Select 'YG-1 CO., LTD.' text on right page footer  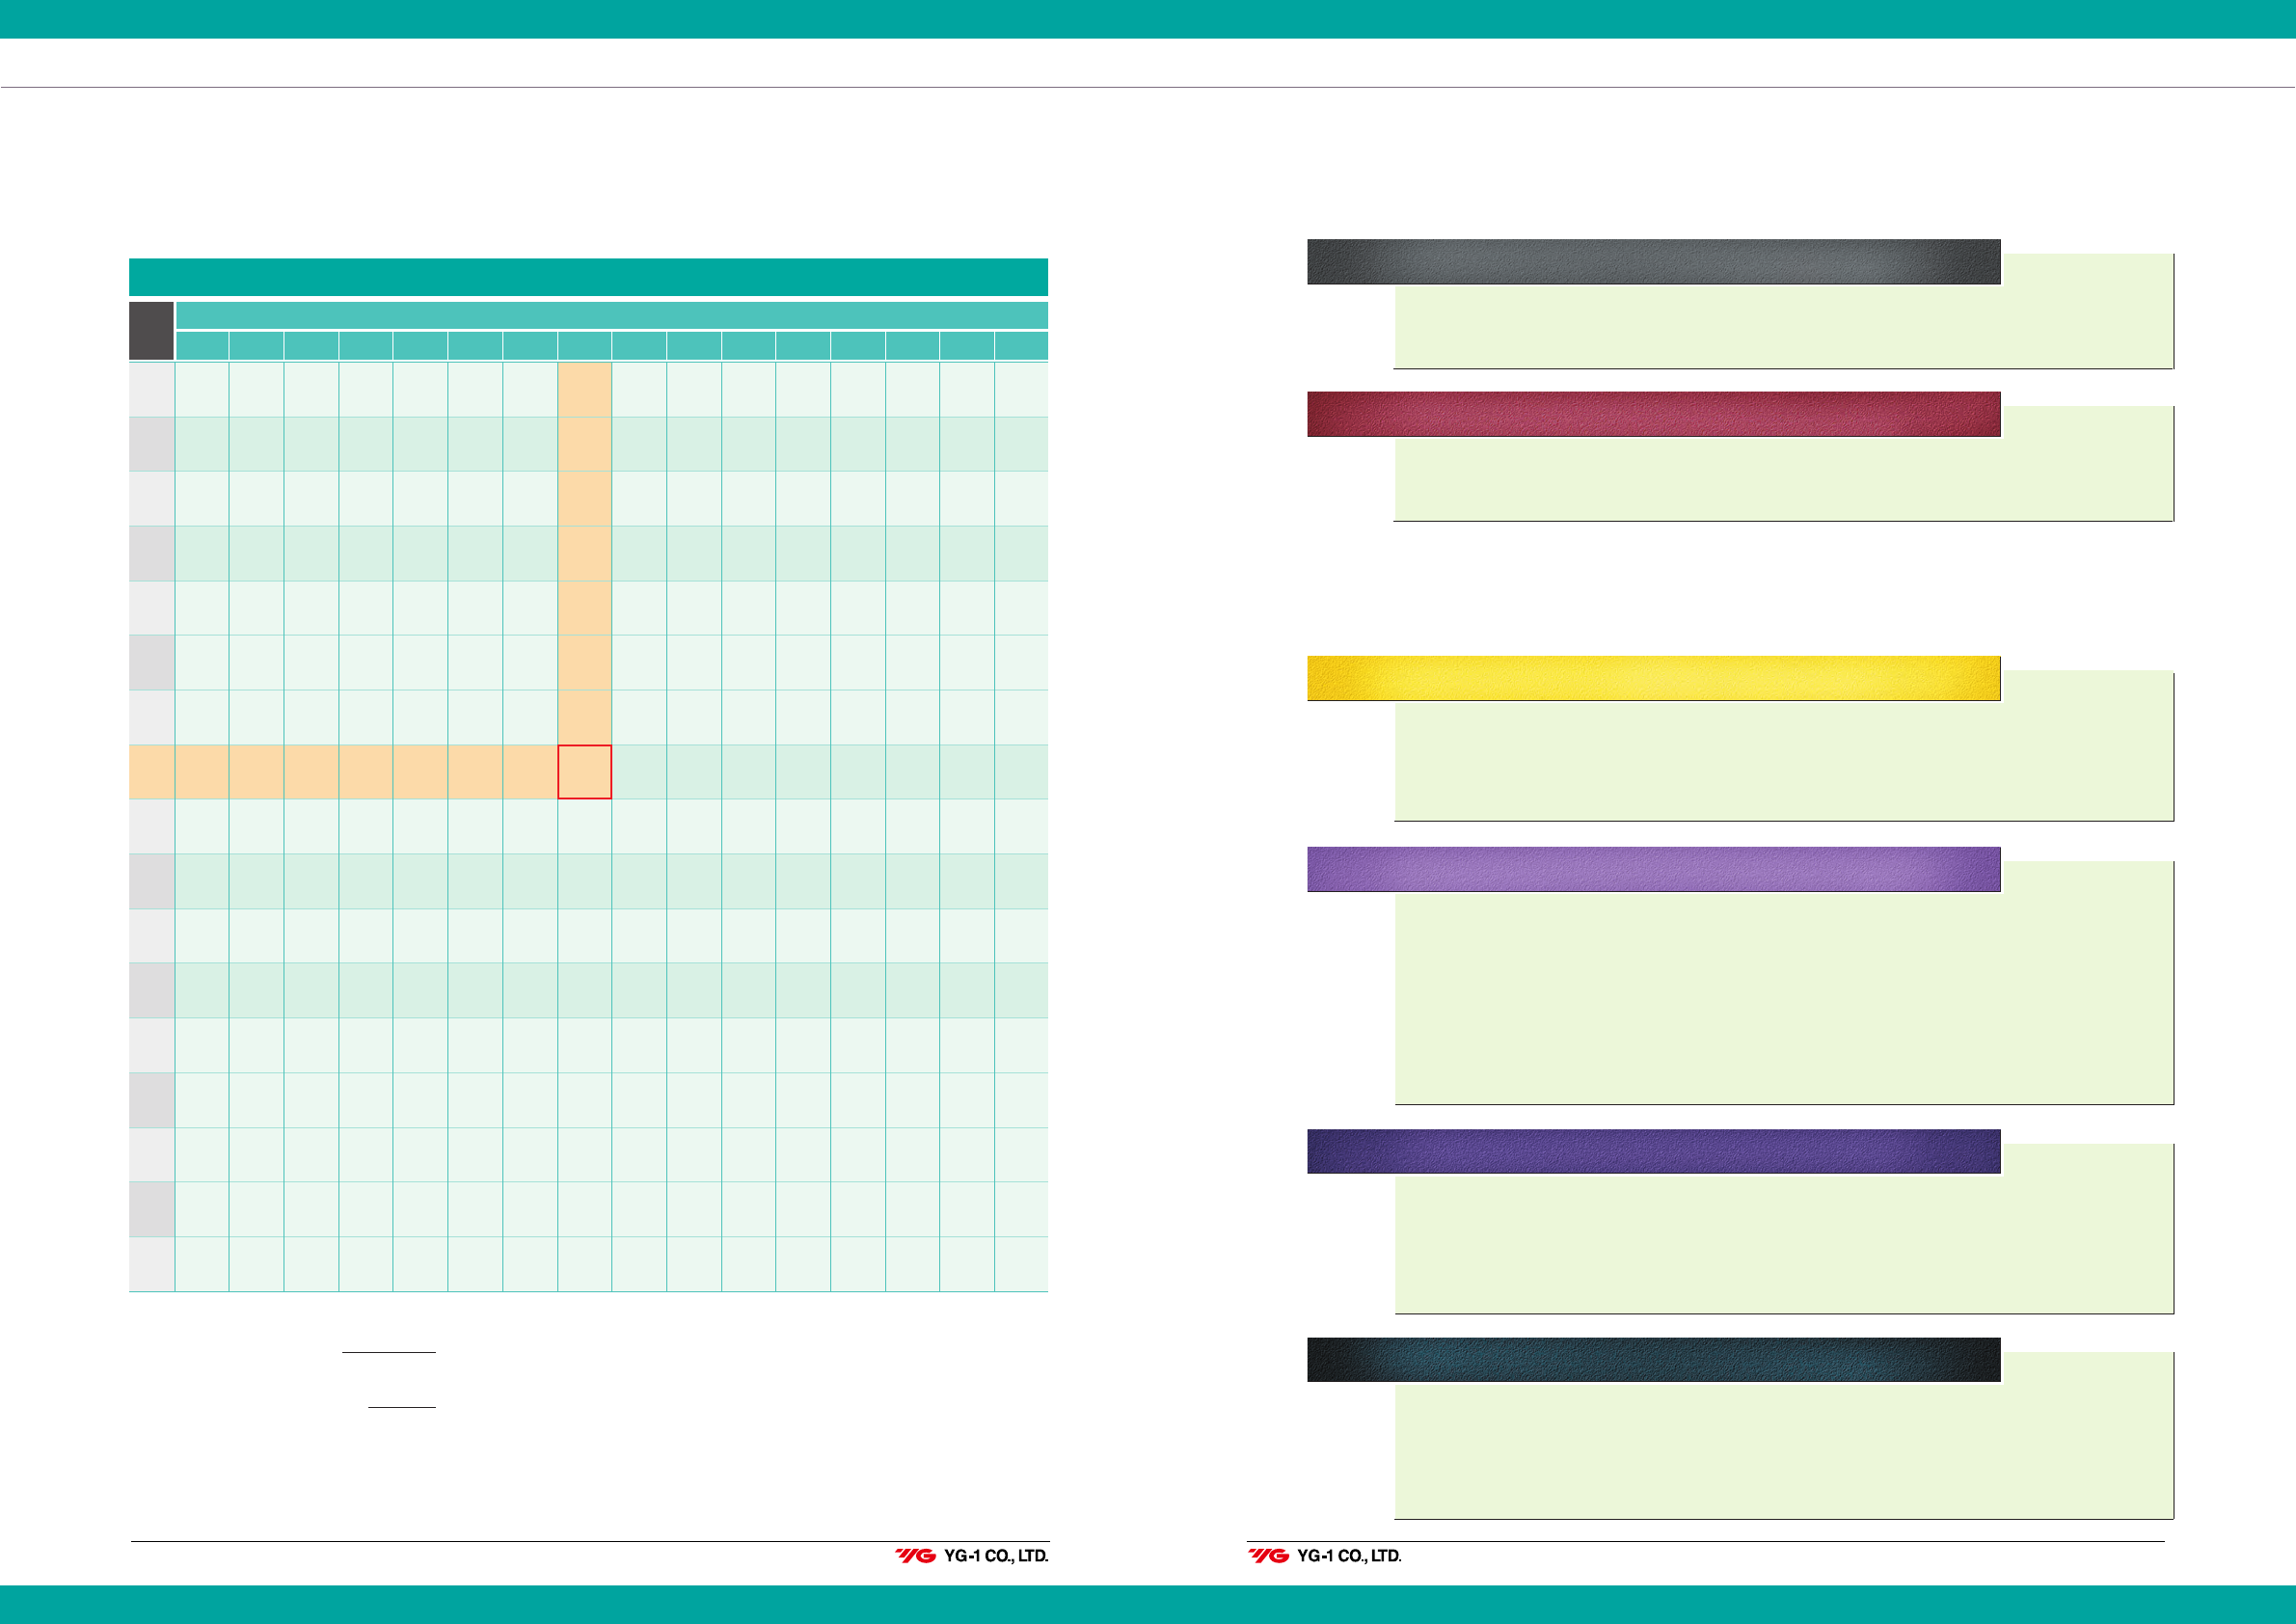[1349, 1556]
